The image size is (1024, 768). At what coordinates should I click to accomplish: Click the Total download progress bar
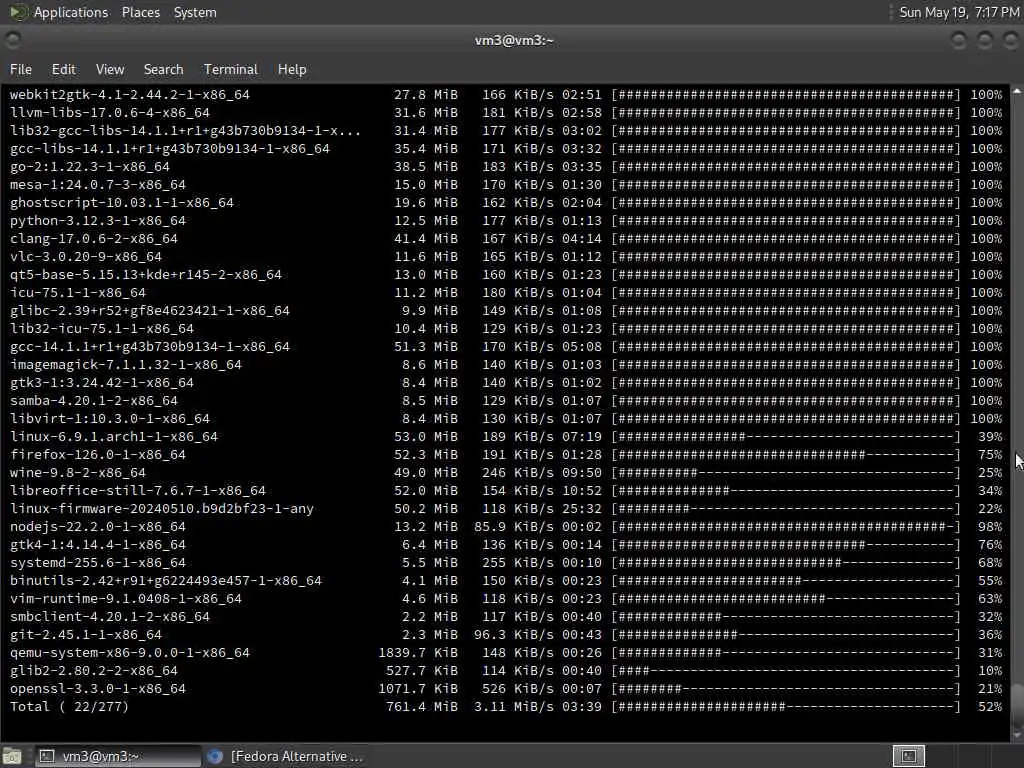(786, 707)
